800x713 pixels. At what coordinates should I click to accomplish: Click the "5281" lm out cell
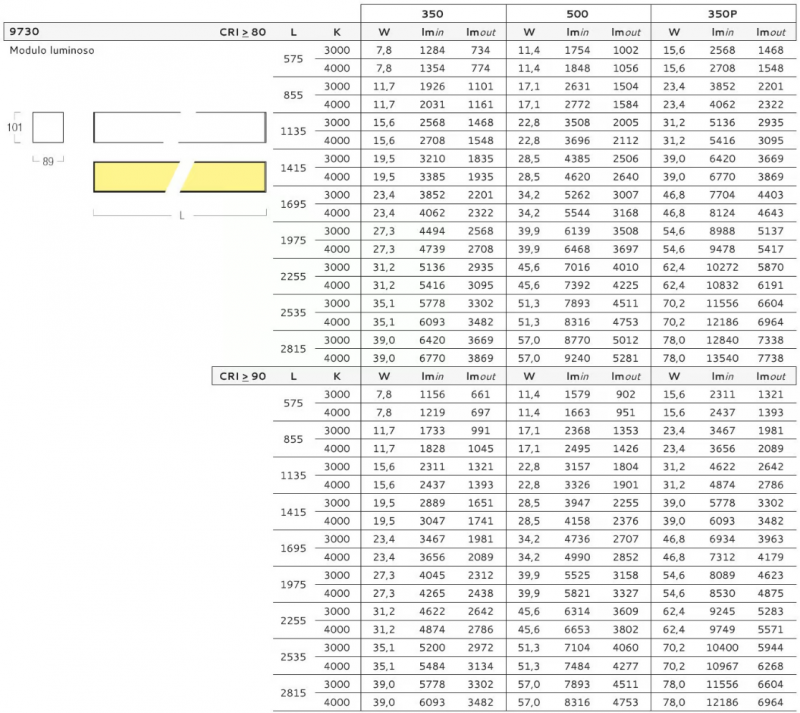click(626, 358)
